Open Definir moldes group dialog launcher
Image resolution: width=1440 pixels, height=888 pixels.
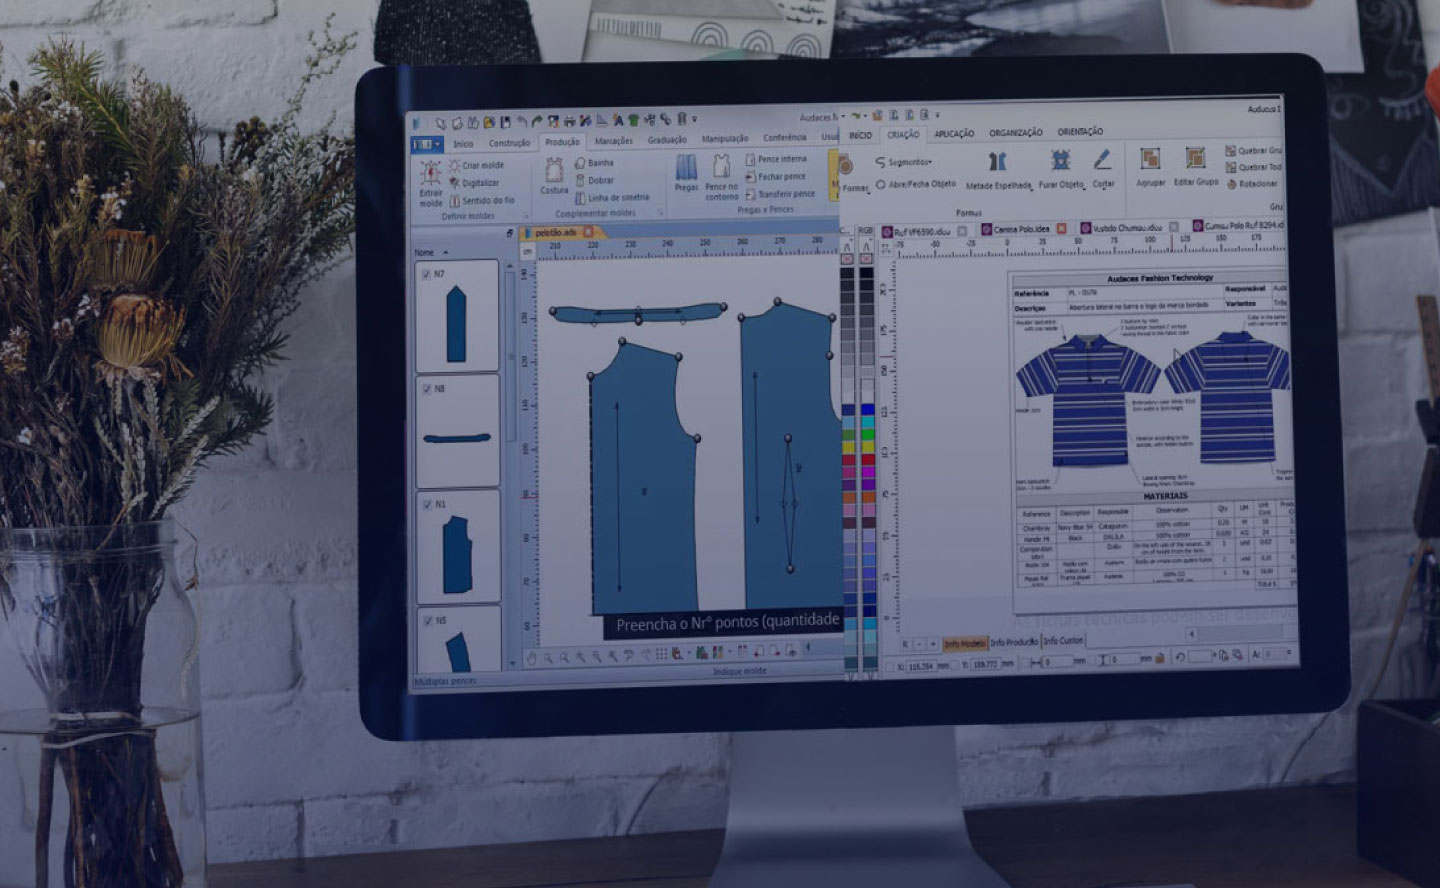[526, 215]
